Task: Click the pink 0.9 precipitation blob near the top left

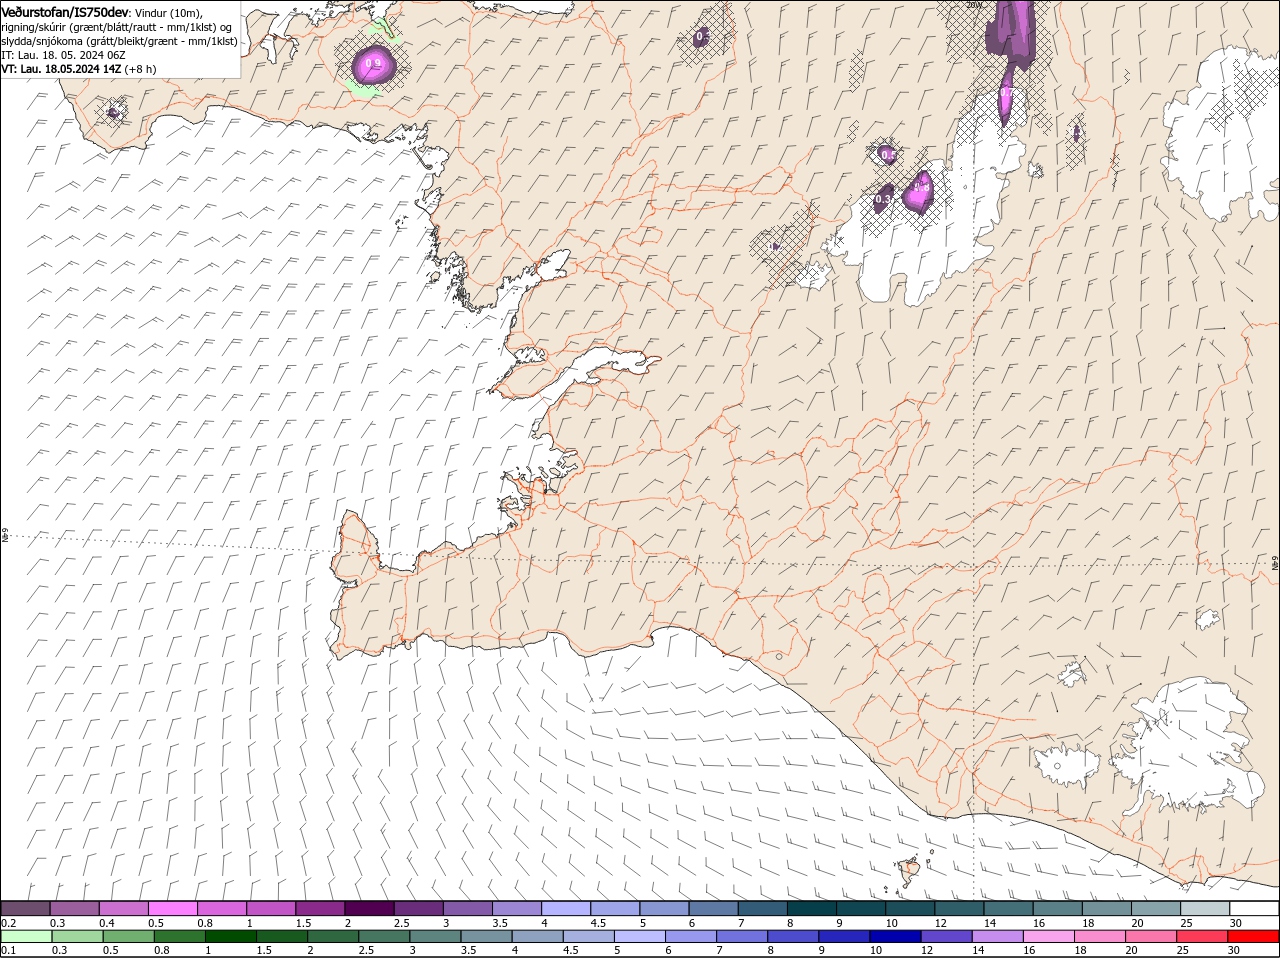Action: (x=374, y=66)
